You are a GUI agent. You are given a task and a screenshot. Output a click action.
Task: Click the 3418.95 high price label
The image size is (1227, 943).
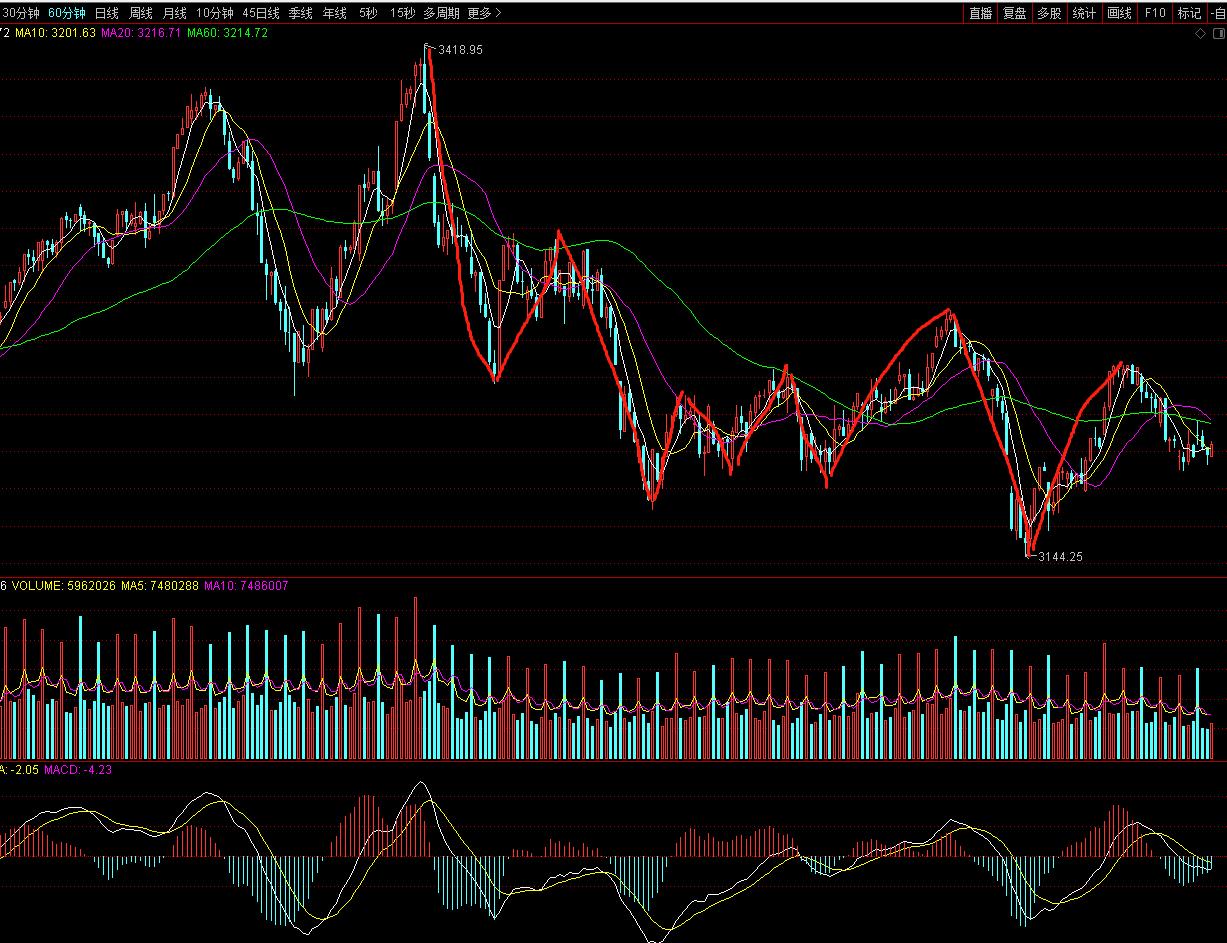click(x=460, y=49)
